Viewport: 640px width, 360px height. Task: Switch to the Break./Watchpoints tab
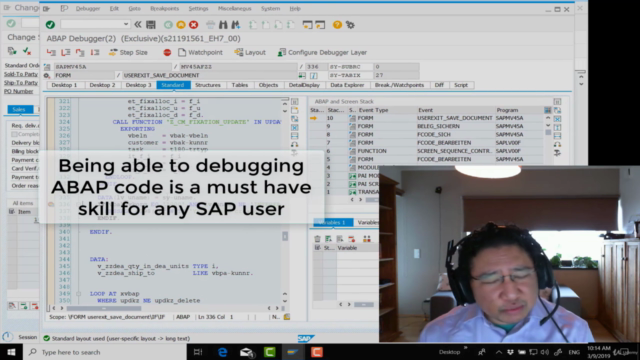click(x=399, y=85)
